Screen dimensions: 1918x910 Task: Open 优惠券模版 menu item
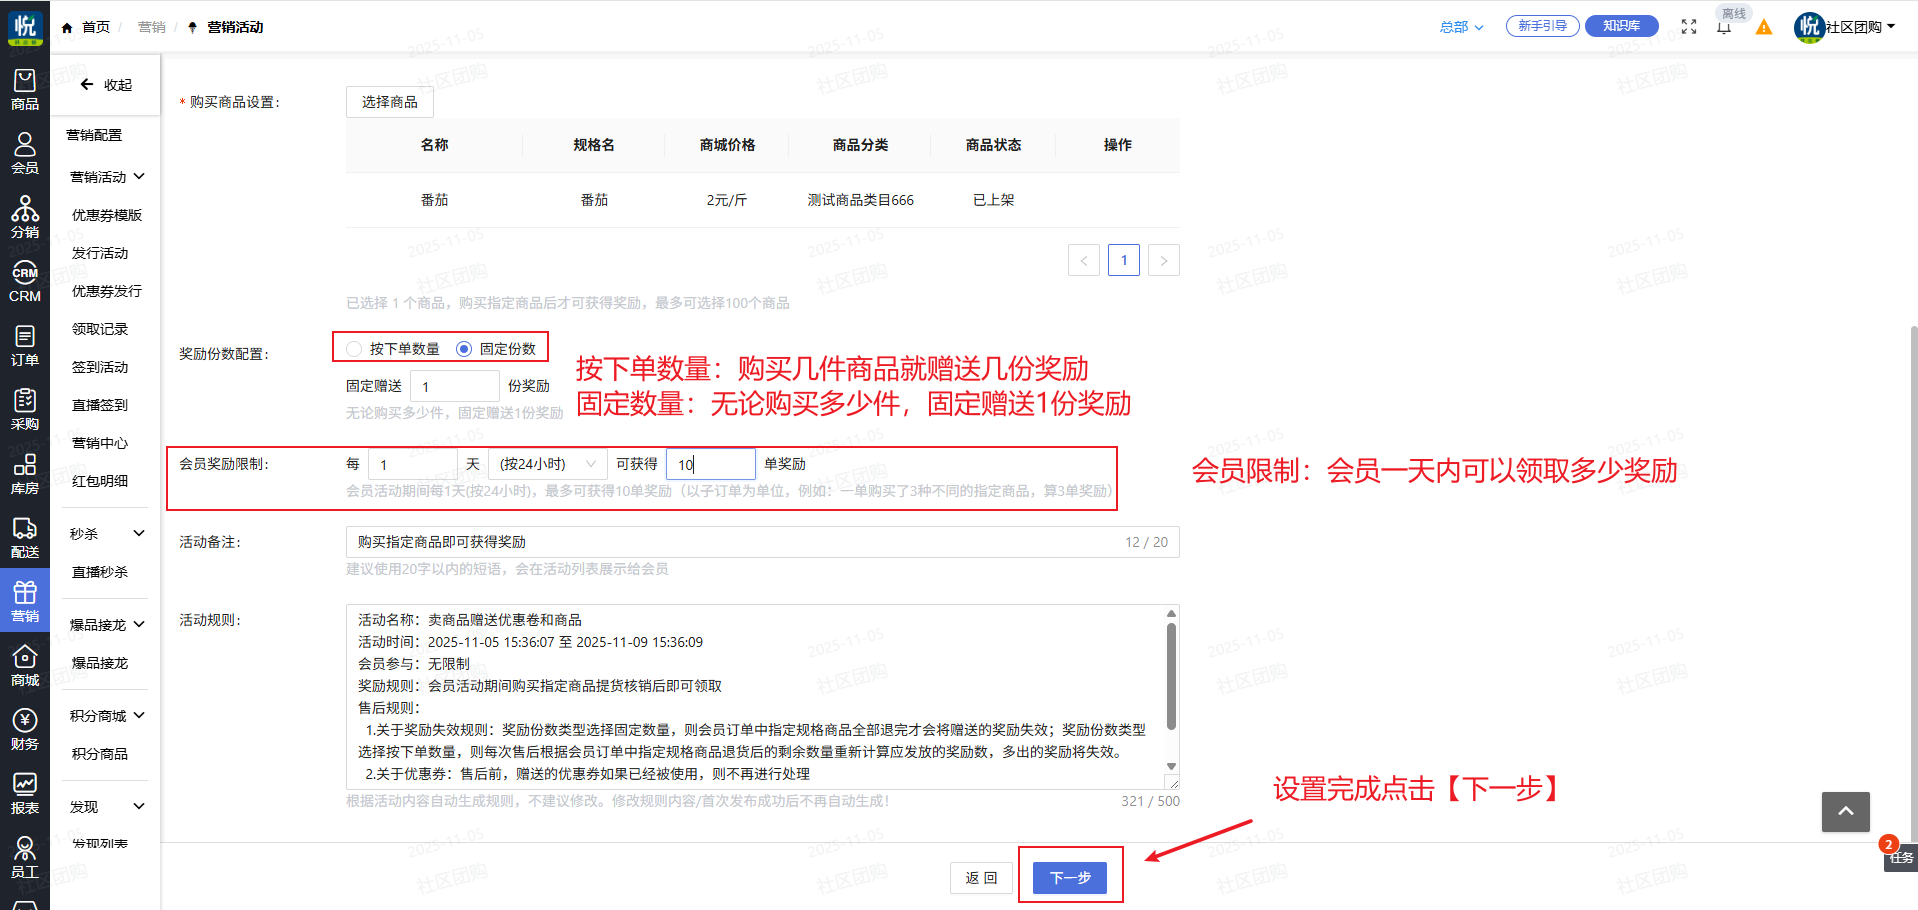click(x=107, y=215)
